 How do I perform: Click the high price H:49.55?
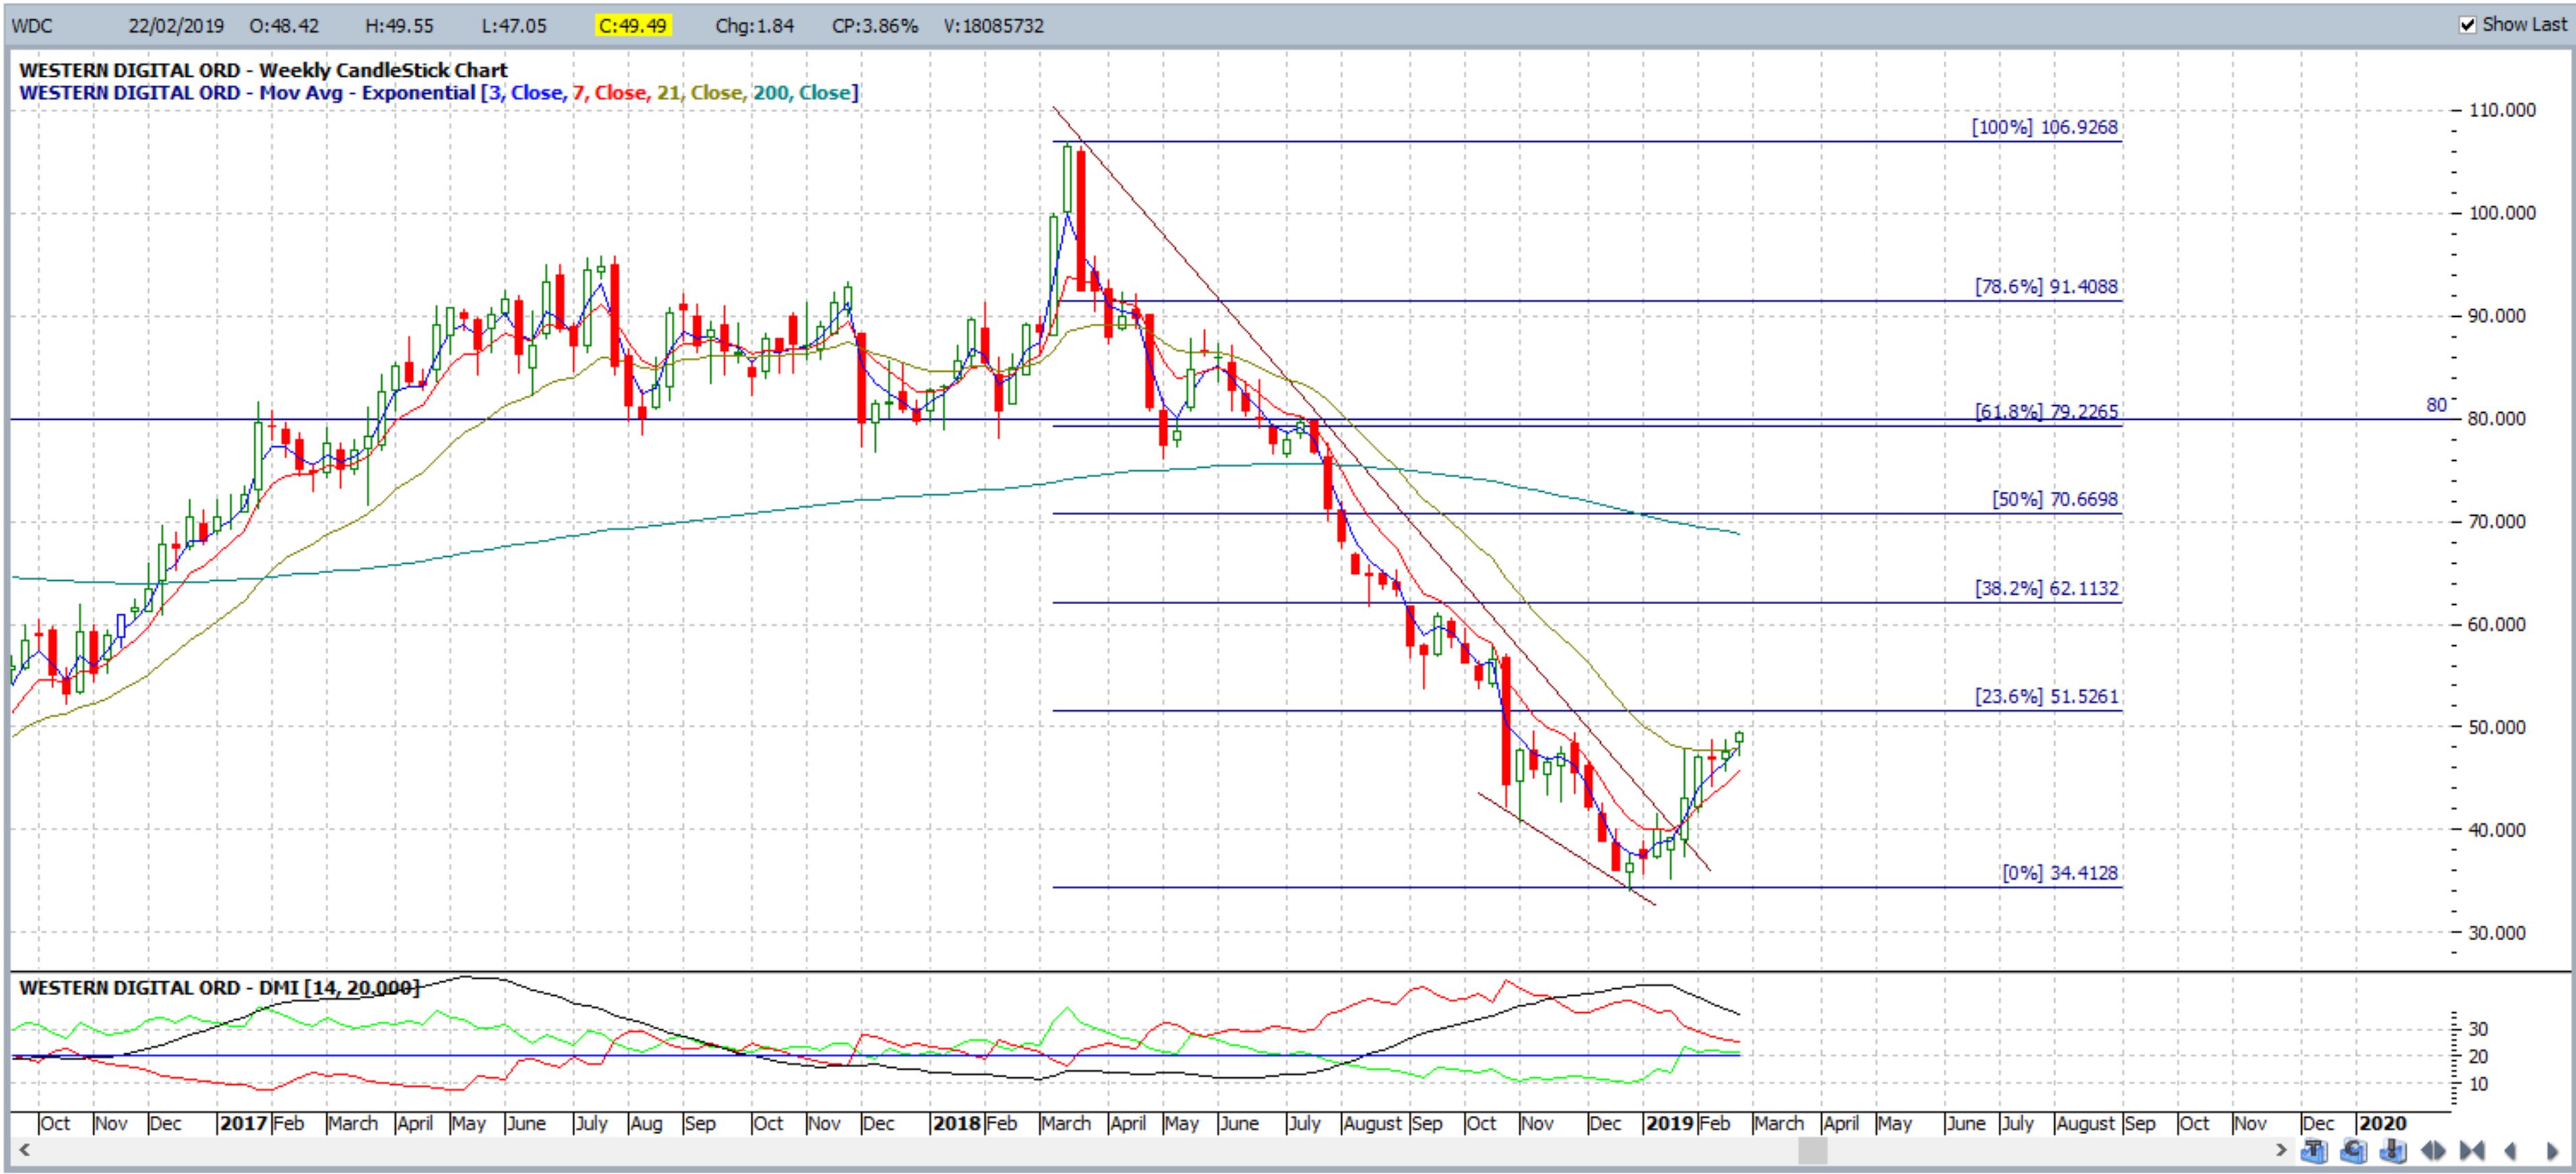tap(400, 26)
